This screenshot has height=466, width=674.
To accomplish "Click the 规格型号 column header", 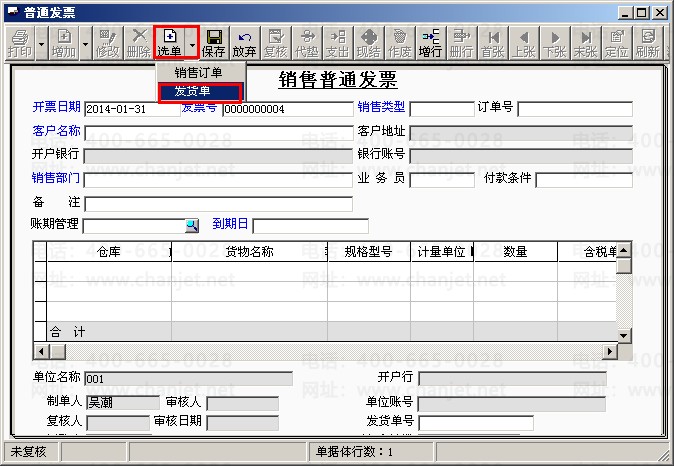I will coord(369,252).
